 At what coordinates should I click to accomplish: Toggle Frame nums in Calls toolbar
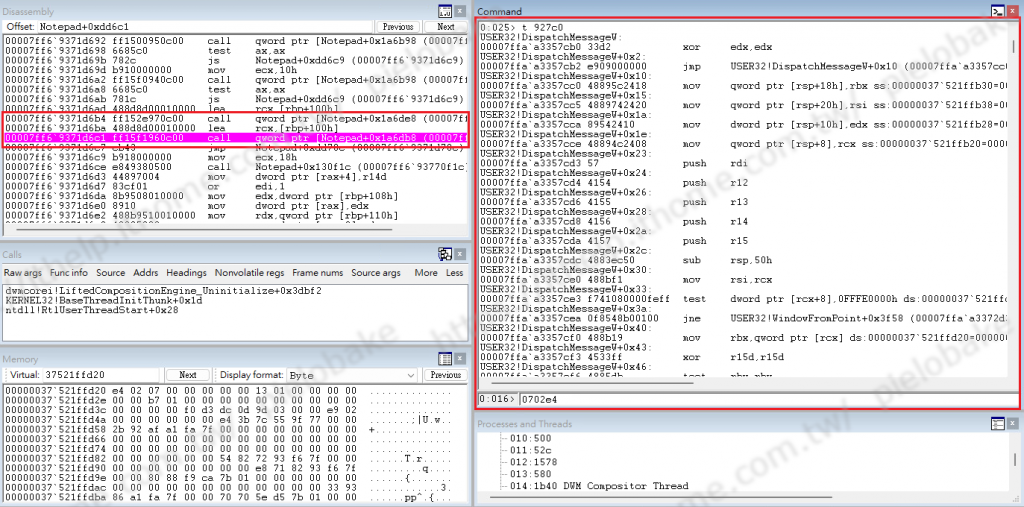point(317,272)
